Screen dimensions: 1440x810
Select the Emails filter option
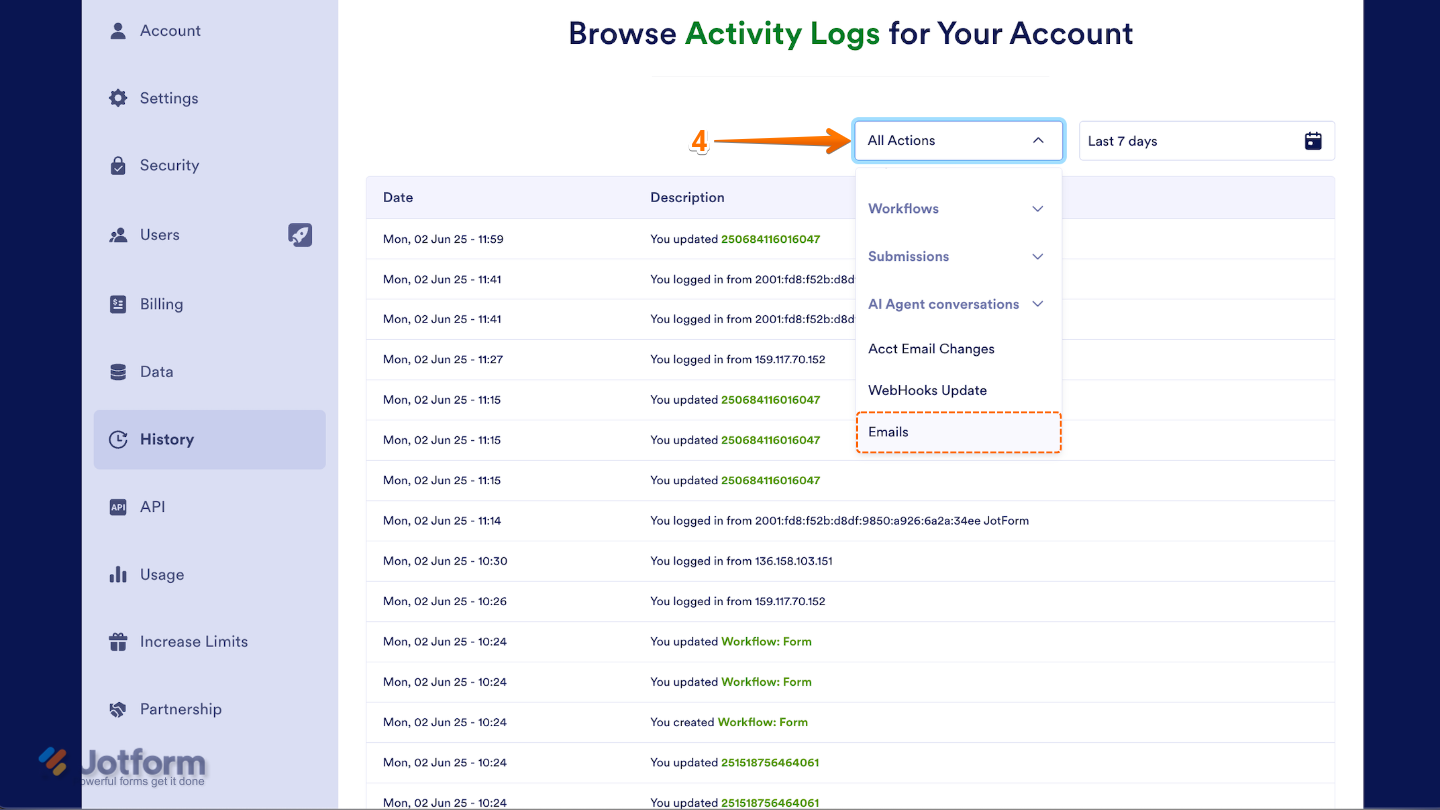888,432
